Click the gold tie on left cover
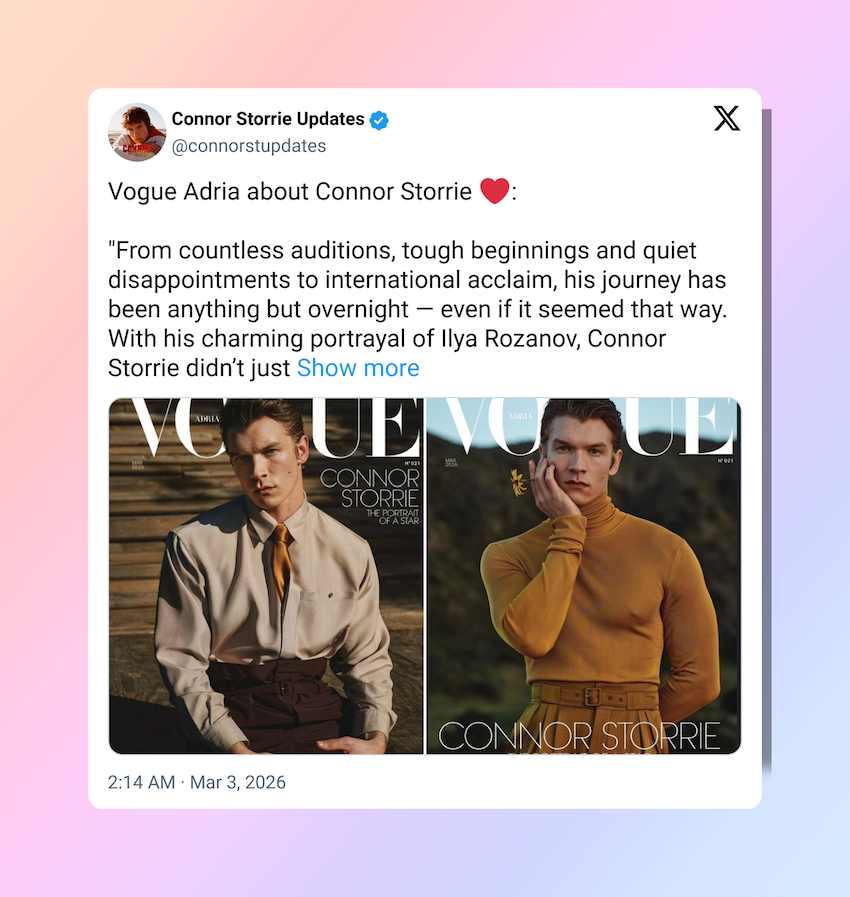850x897 pixels. coord(280,561)
